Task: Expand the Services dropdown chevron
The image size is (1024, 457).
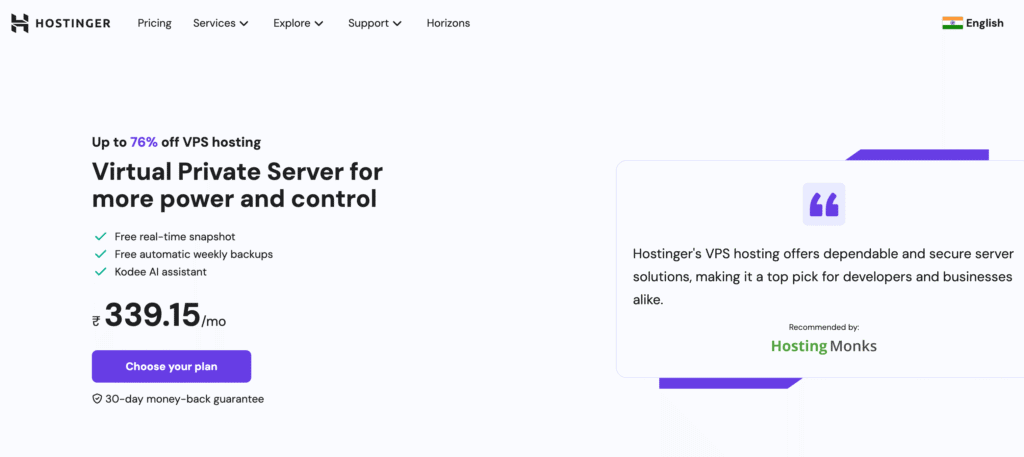Action: 244,24
